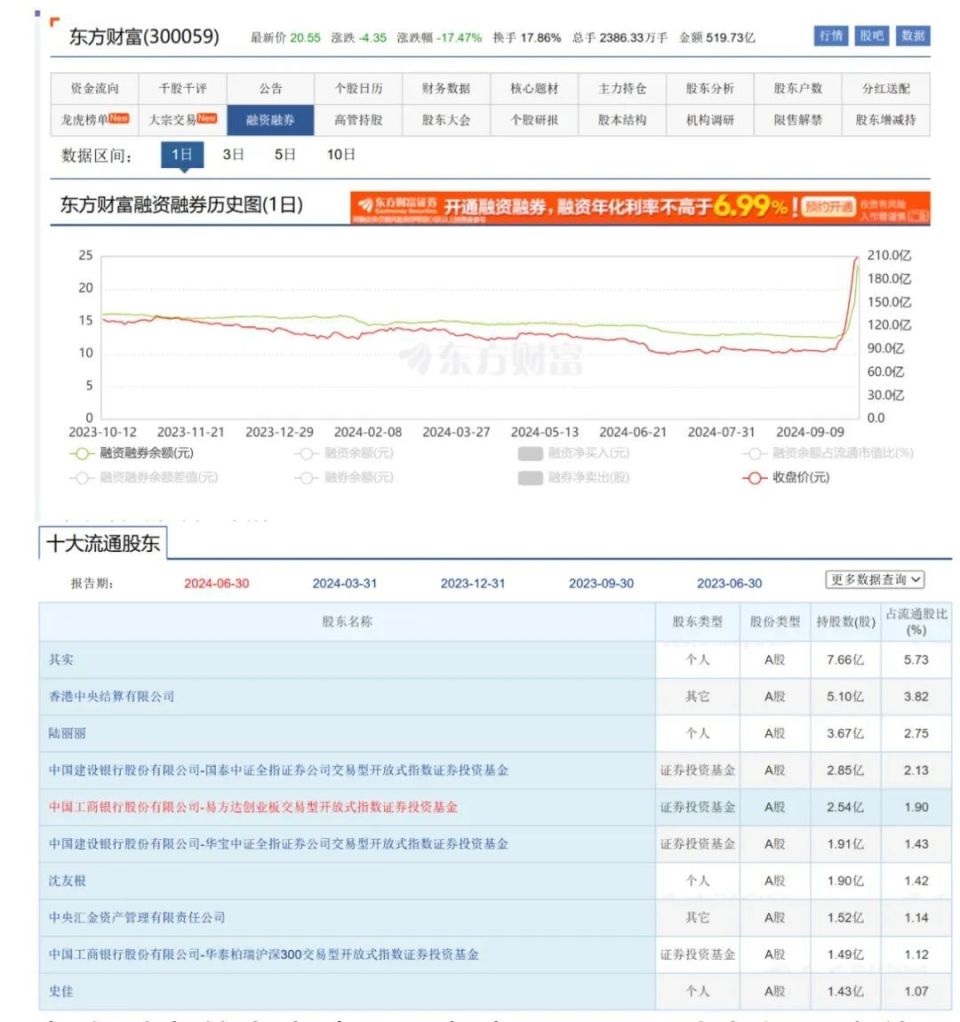This screenshot has width=960, height=1022.
Task: Toggle 融资融券余额差值(元) legend series
Action: click(143, 478)
